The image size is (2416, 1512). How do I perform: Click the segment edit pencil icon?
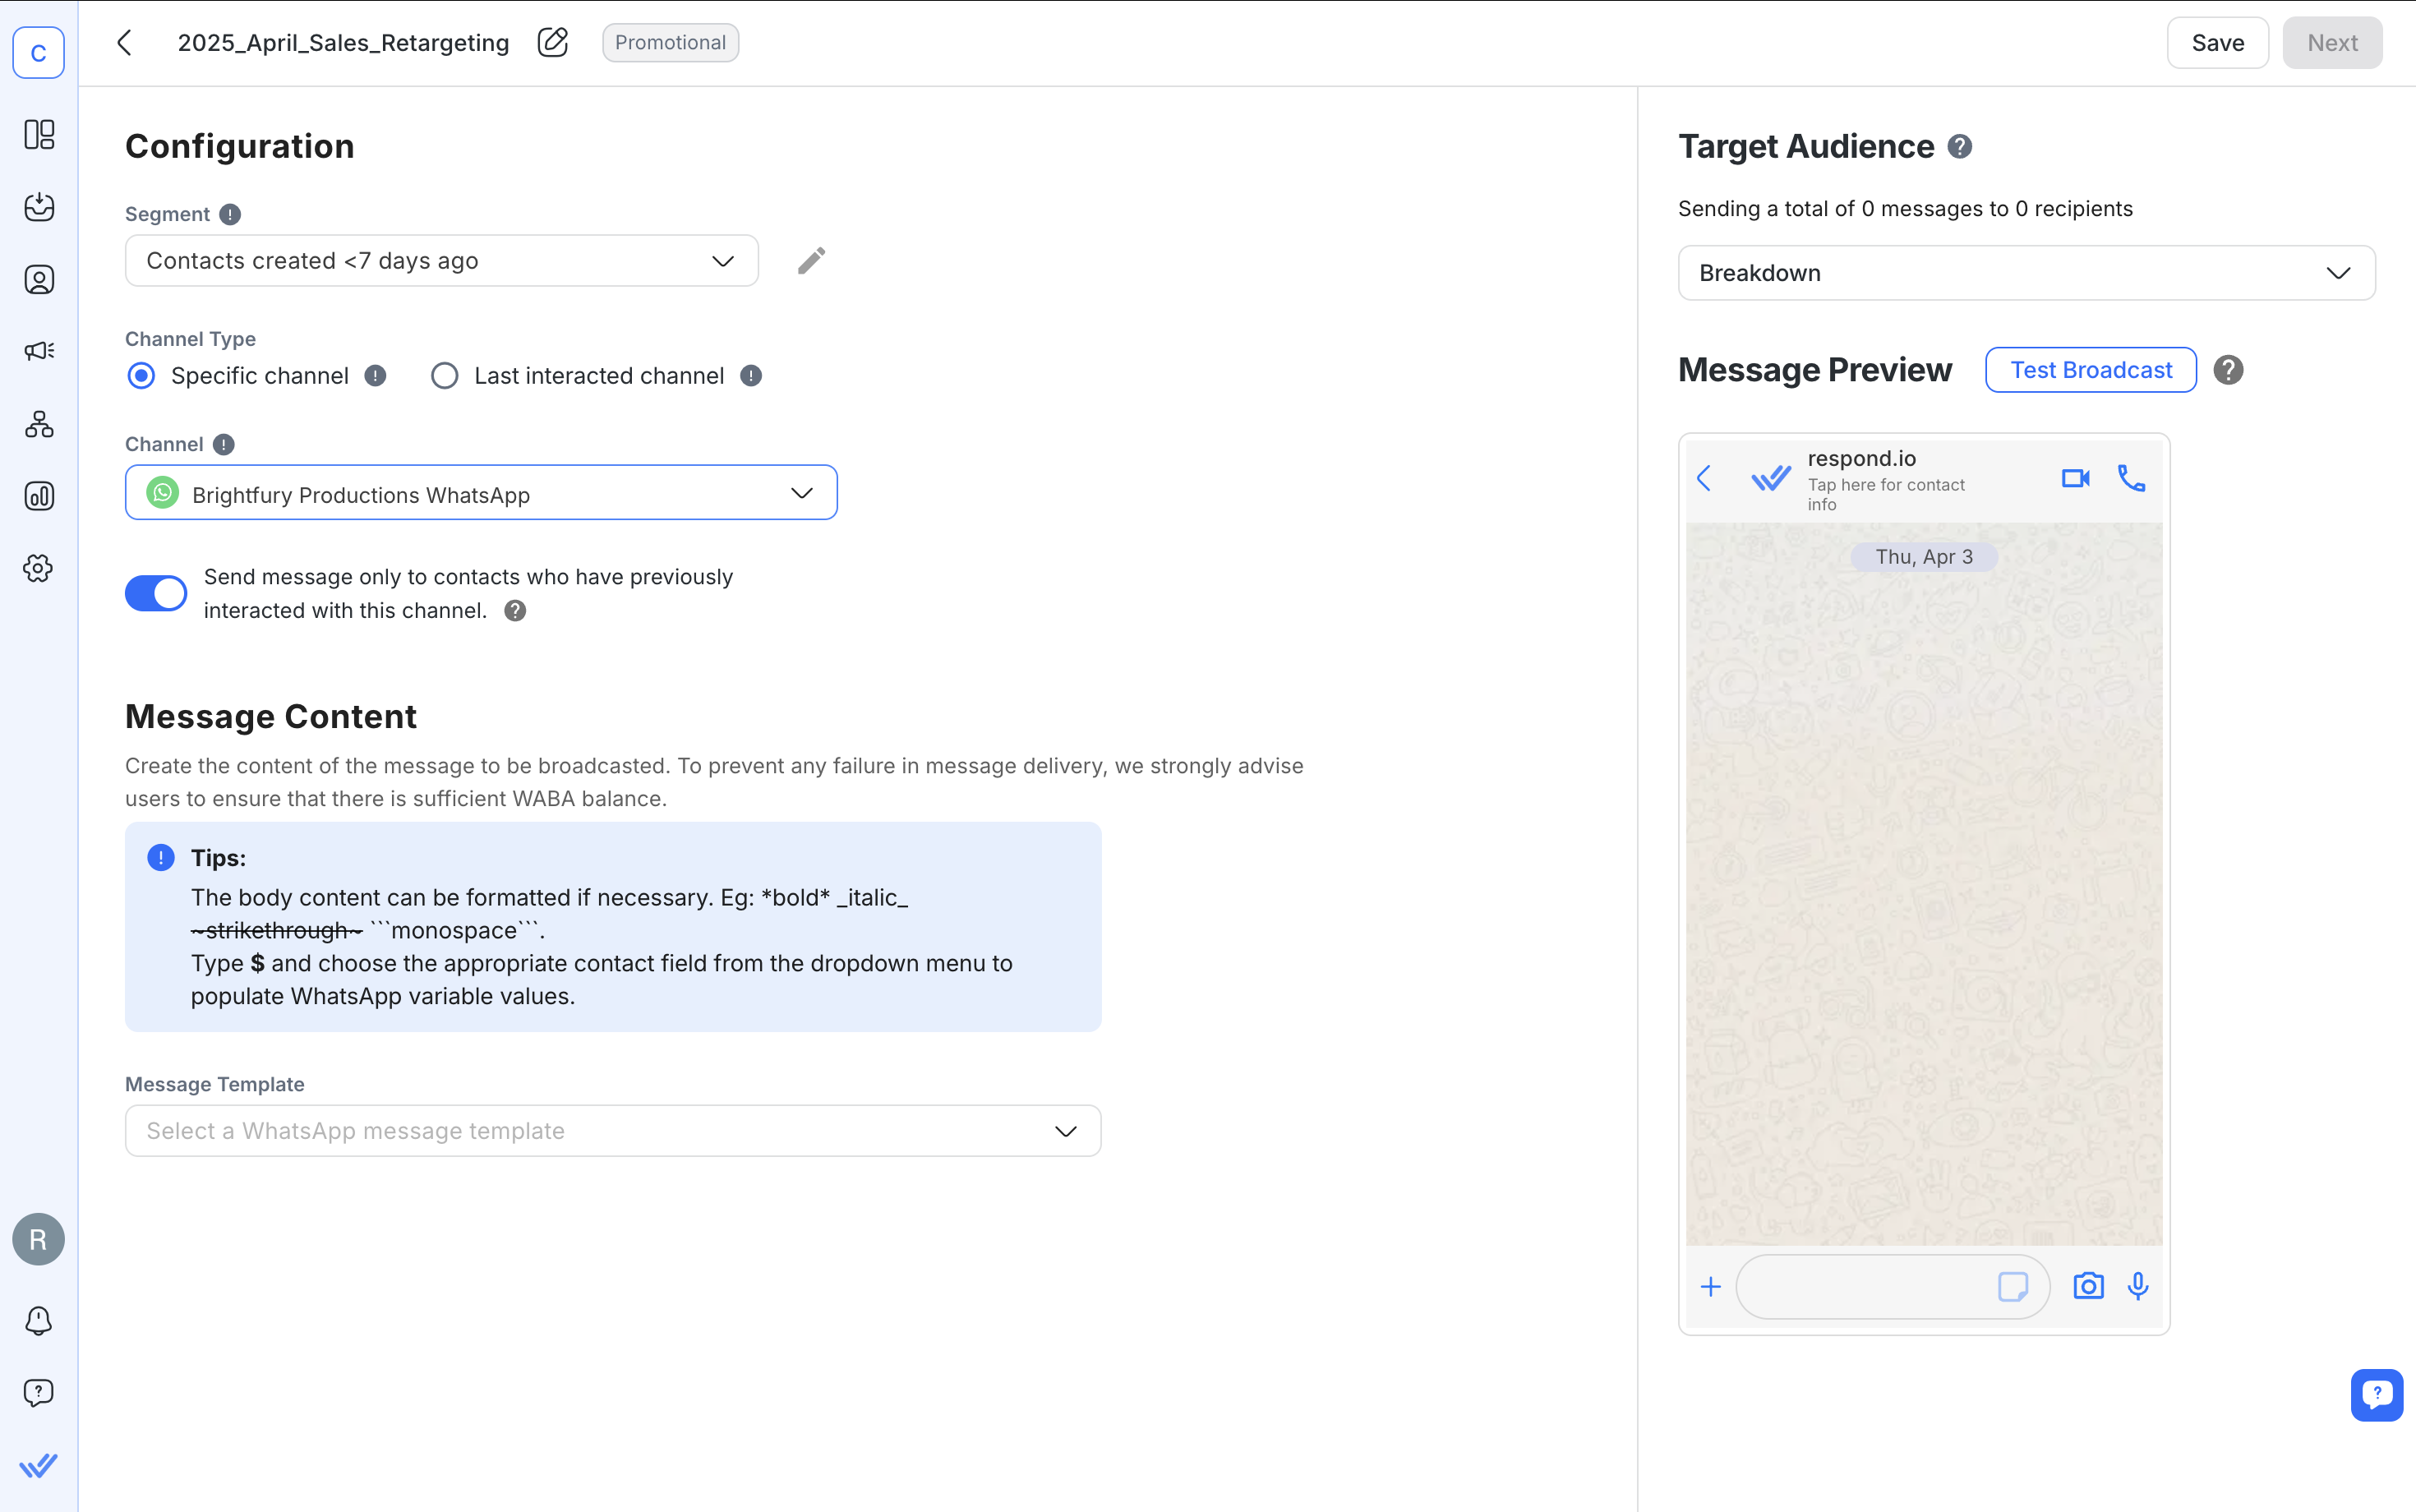811,261
